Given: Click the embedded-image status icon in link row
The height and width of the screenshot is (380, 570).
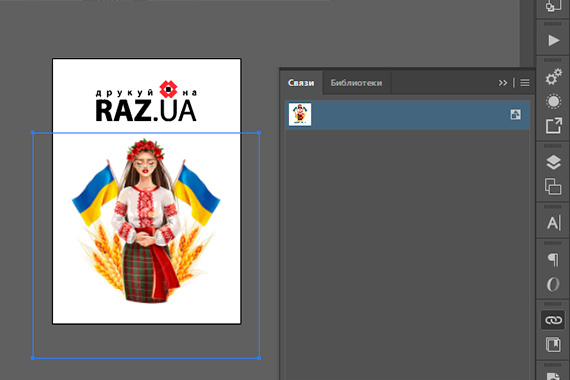Looking at the screenshot, I should 515,115.
